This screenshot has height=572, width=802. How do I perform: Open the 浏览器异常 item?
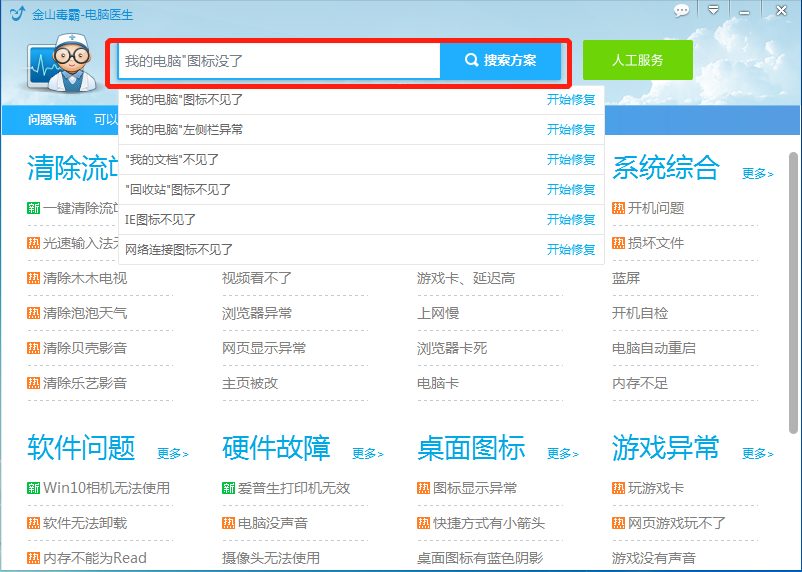[x=257, y=313]
